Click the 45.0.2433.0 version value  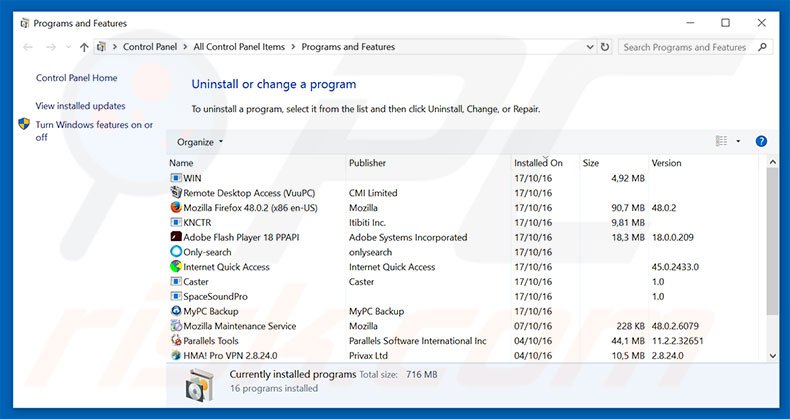(x=675, y=267)
